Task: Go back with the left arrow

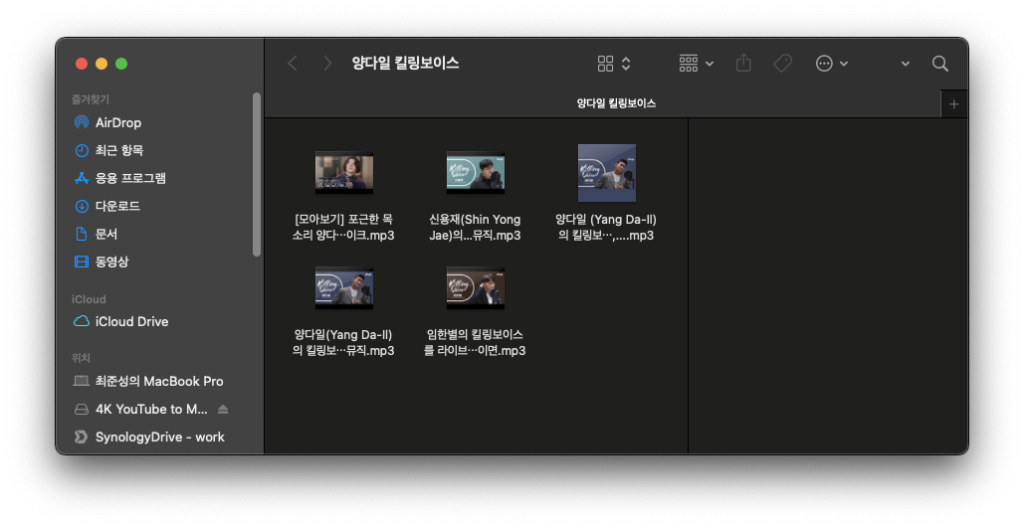Action: (x=292, y=63)
